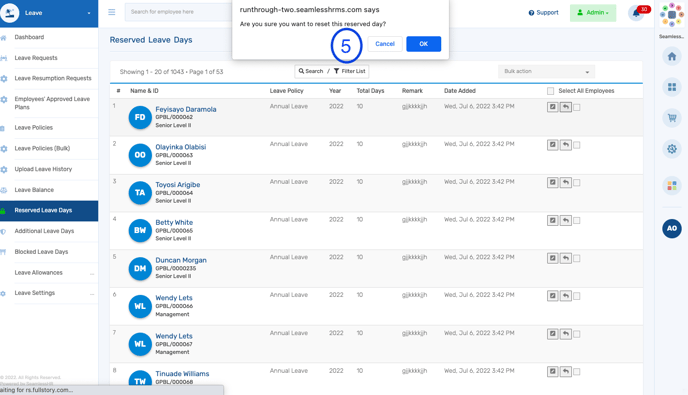Check the Select All Employees checkbox

pos(550,91)
